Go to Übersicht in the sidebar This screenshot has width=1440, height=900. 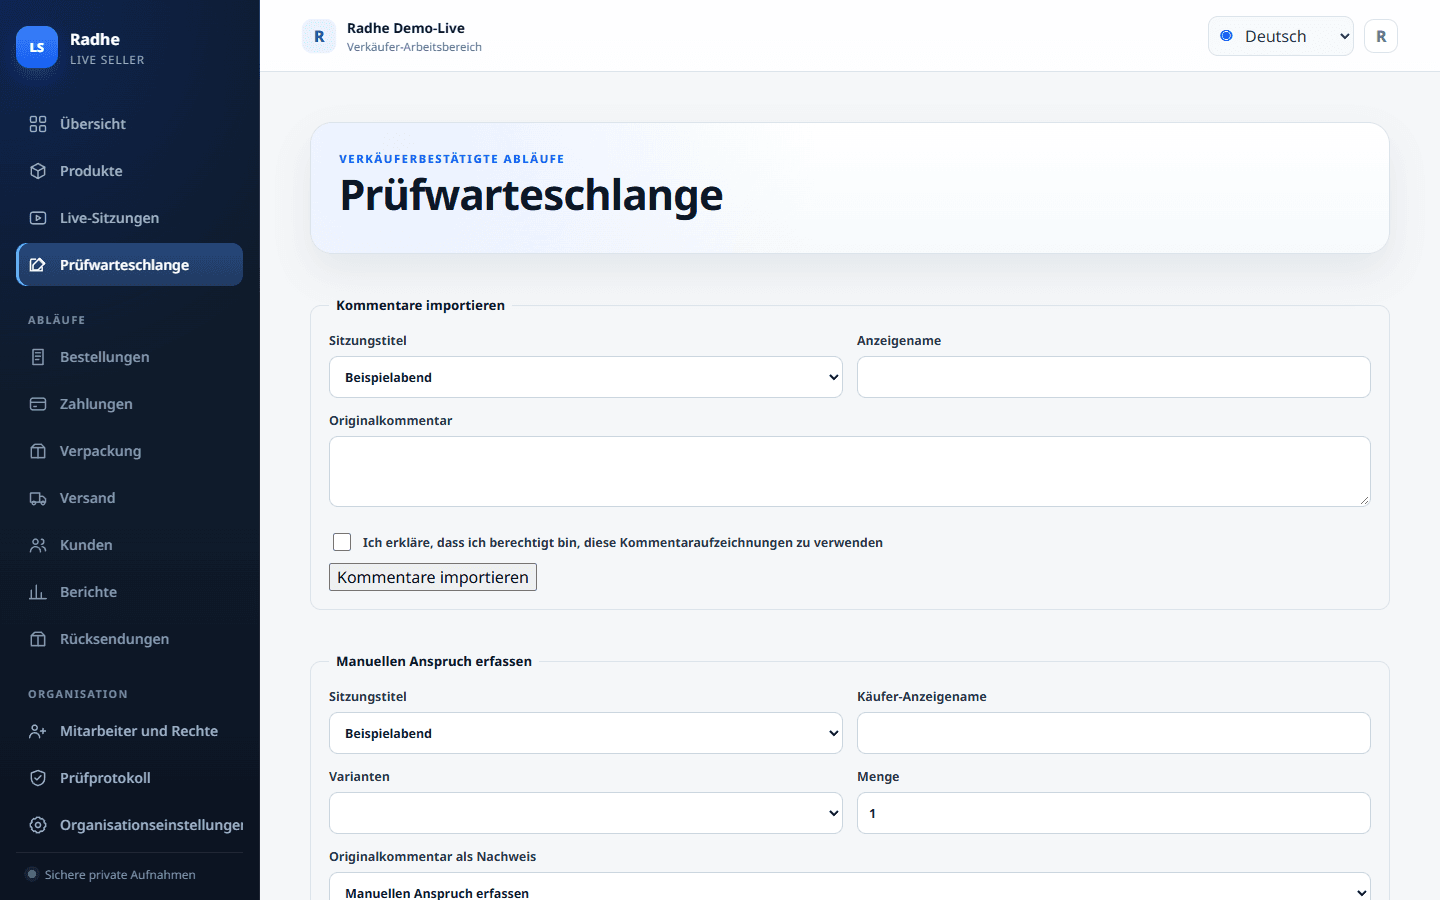130,124
